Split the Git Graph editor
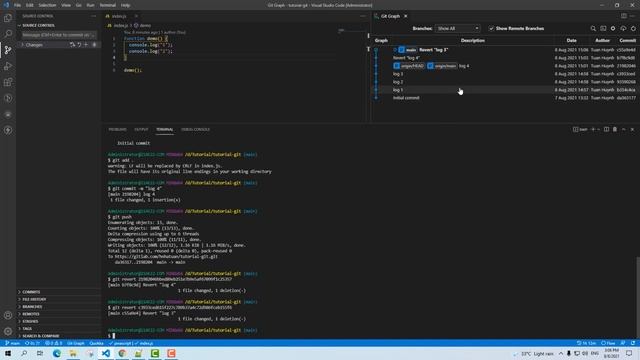640x360 pixels. (x=624, y=16)
